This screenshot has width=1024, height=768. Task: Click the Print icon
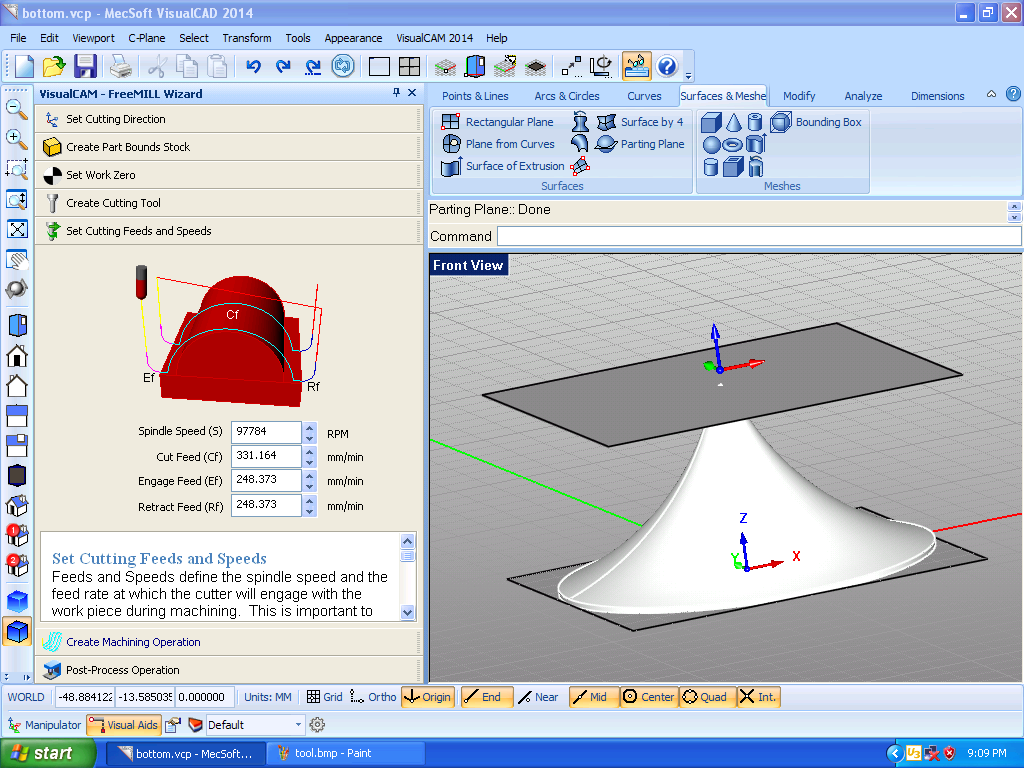(x=121, y=66)
